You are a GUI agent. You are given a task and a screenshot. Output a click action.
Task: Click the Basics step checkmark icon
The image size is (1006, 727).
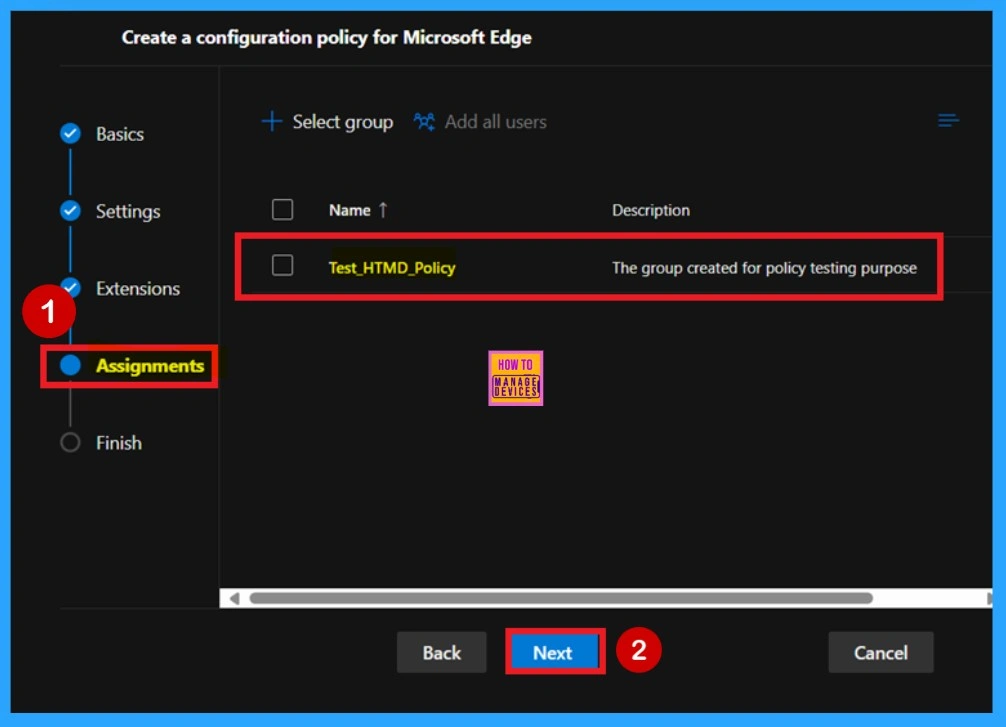point(71,133)
